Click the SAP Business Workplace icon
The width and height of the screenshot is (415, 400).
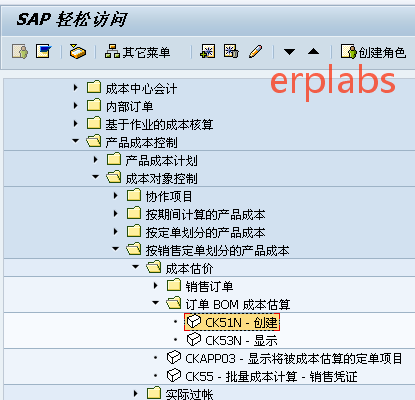(78, 52)
